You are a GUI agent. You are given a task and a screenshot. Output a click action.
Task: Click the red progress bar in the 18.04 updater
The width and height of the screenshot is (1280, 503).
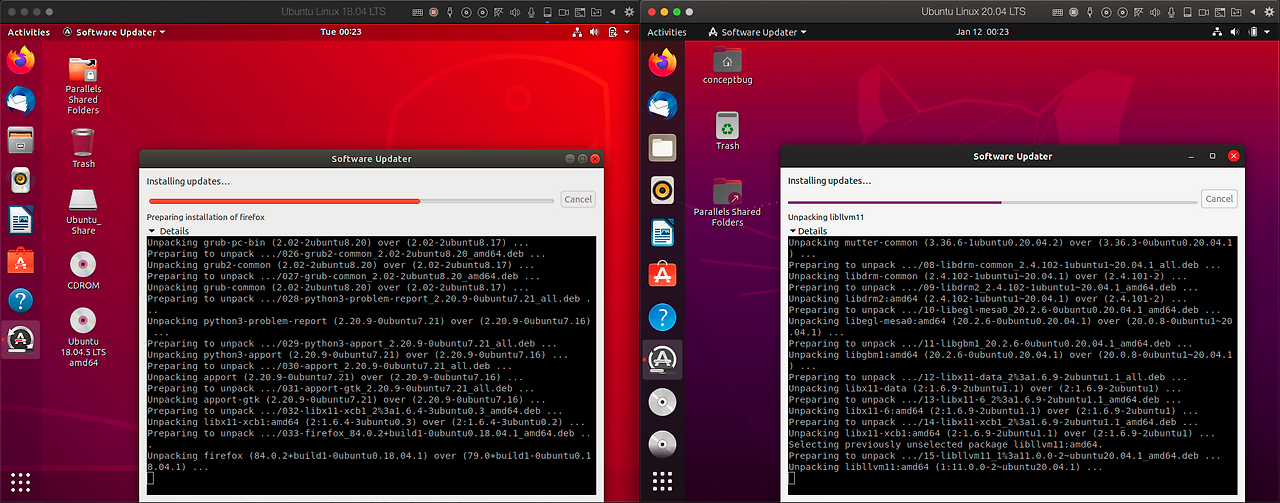click(x=350, y=201)
